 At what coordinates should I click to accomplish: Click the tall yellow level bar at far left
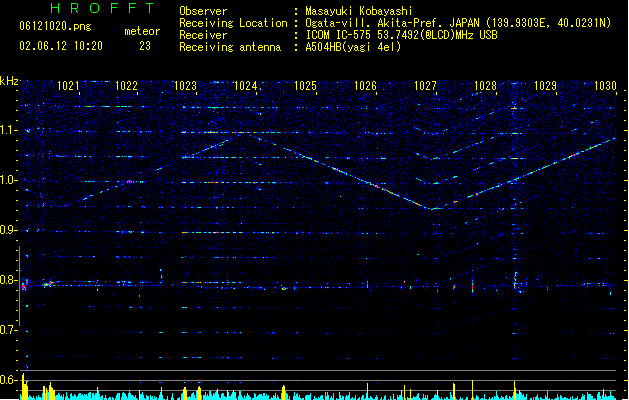coord(24,386)
